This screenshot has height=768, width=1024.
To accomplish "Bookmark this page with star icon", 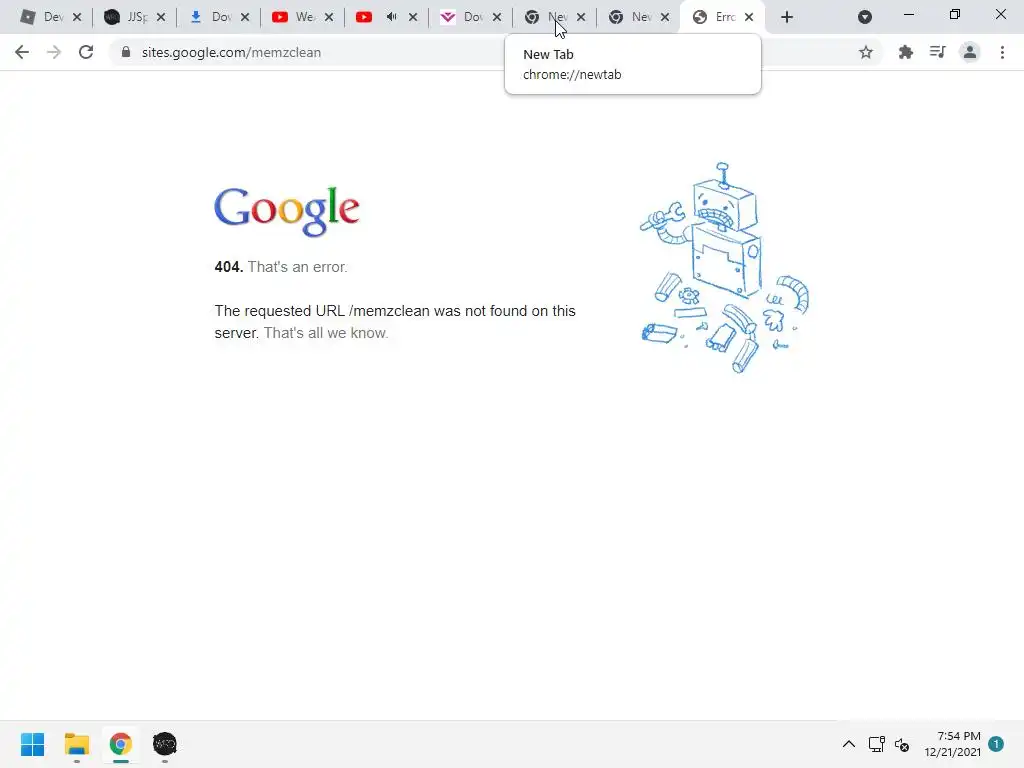I will (865, 52).
